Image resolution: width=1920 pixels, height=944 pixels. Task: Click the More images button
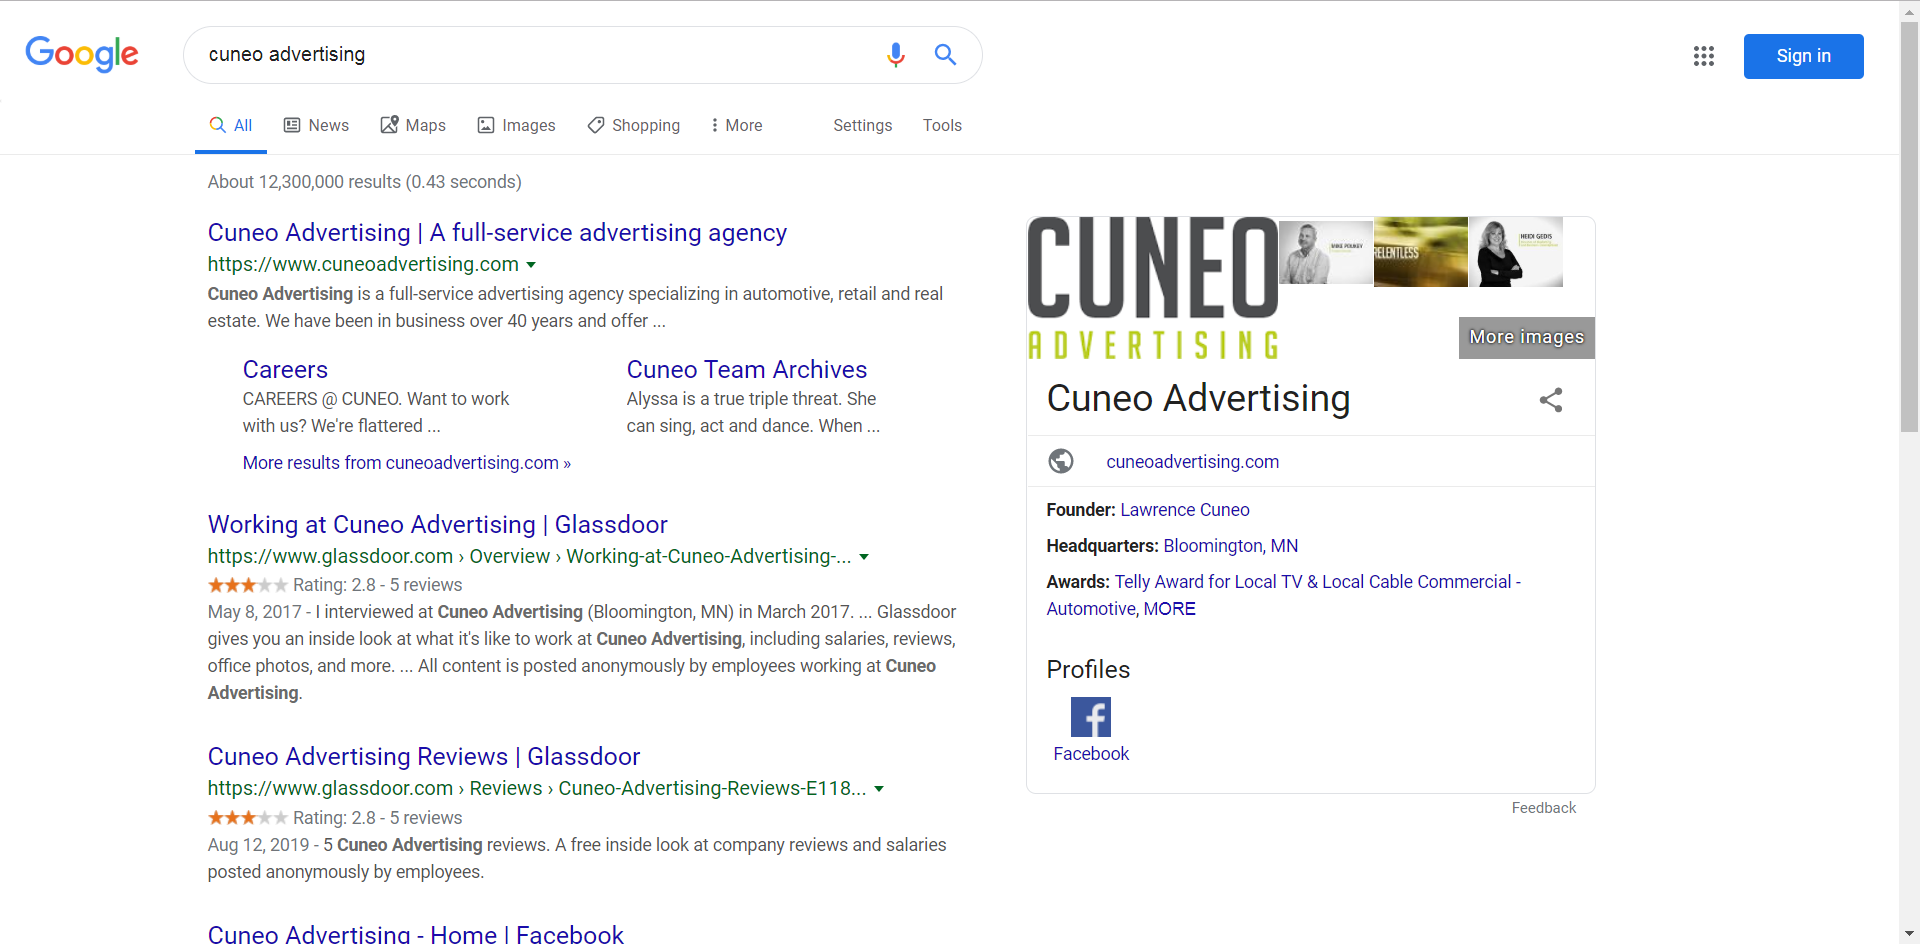(1527, 337)
